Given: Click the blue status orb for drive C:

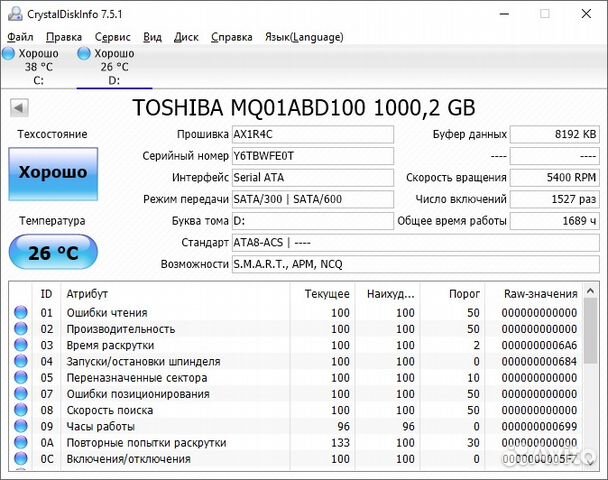Looking at the screenshot, I should tap(9, 54).
